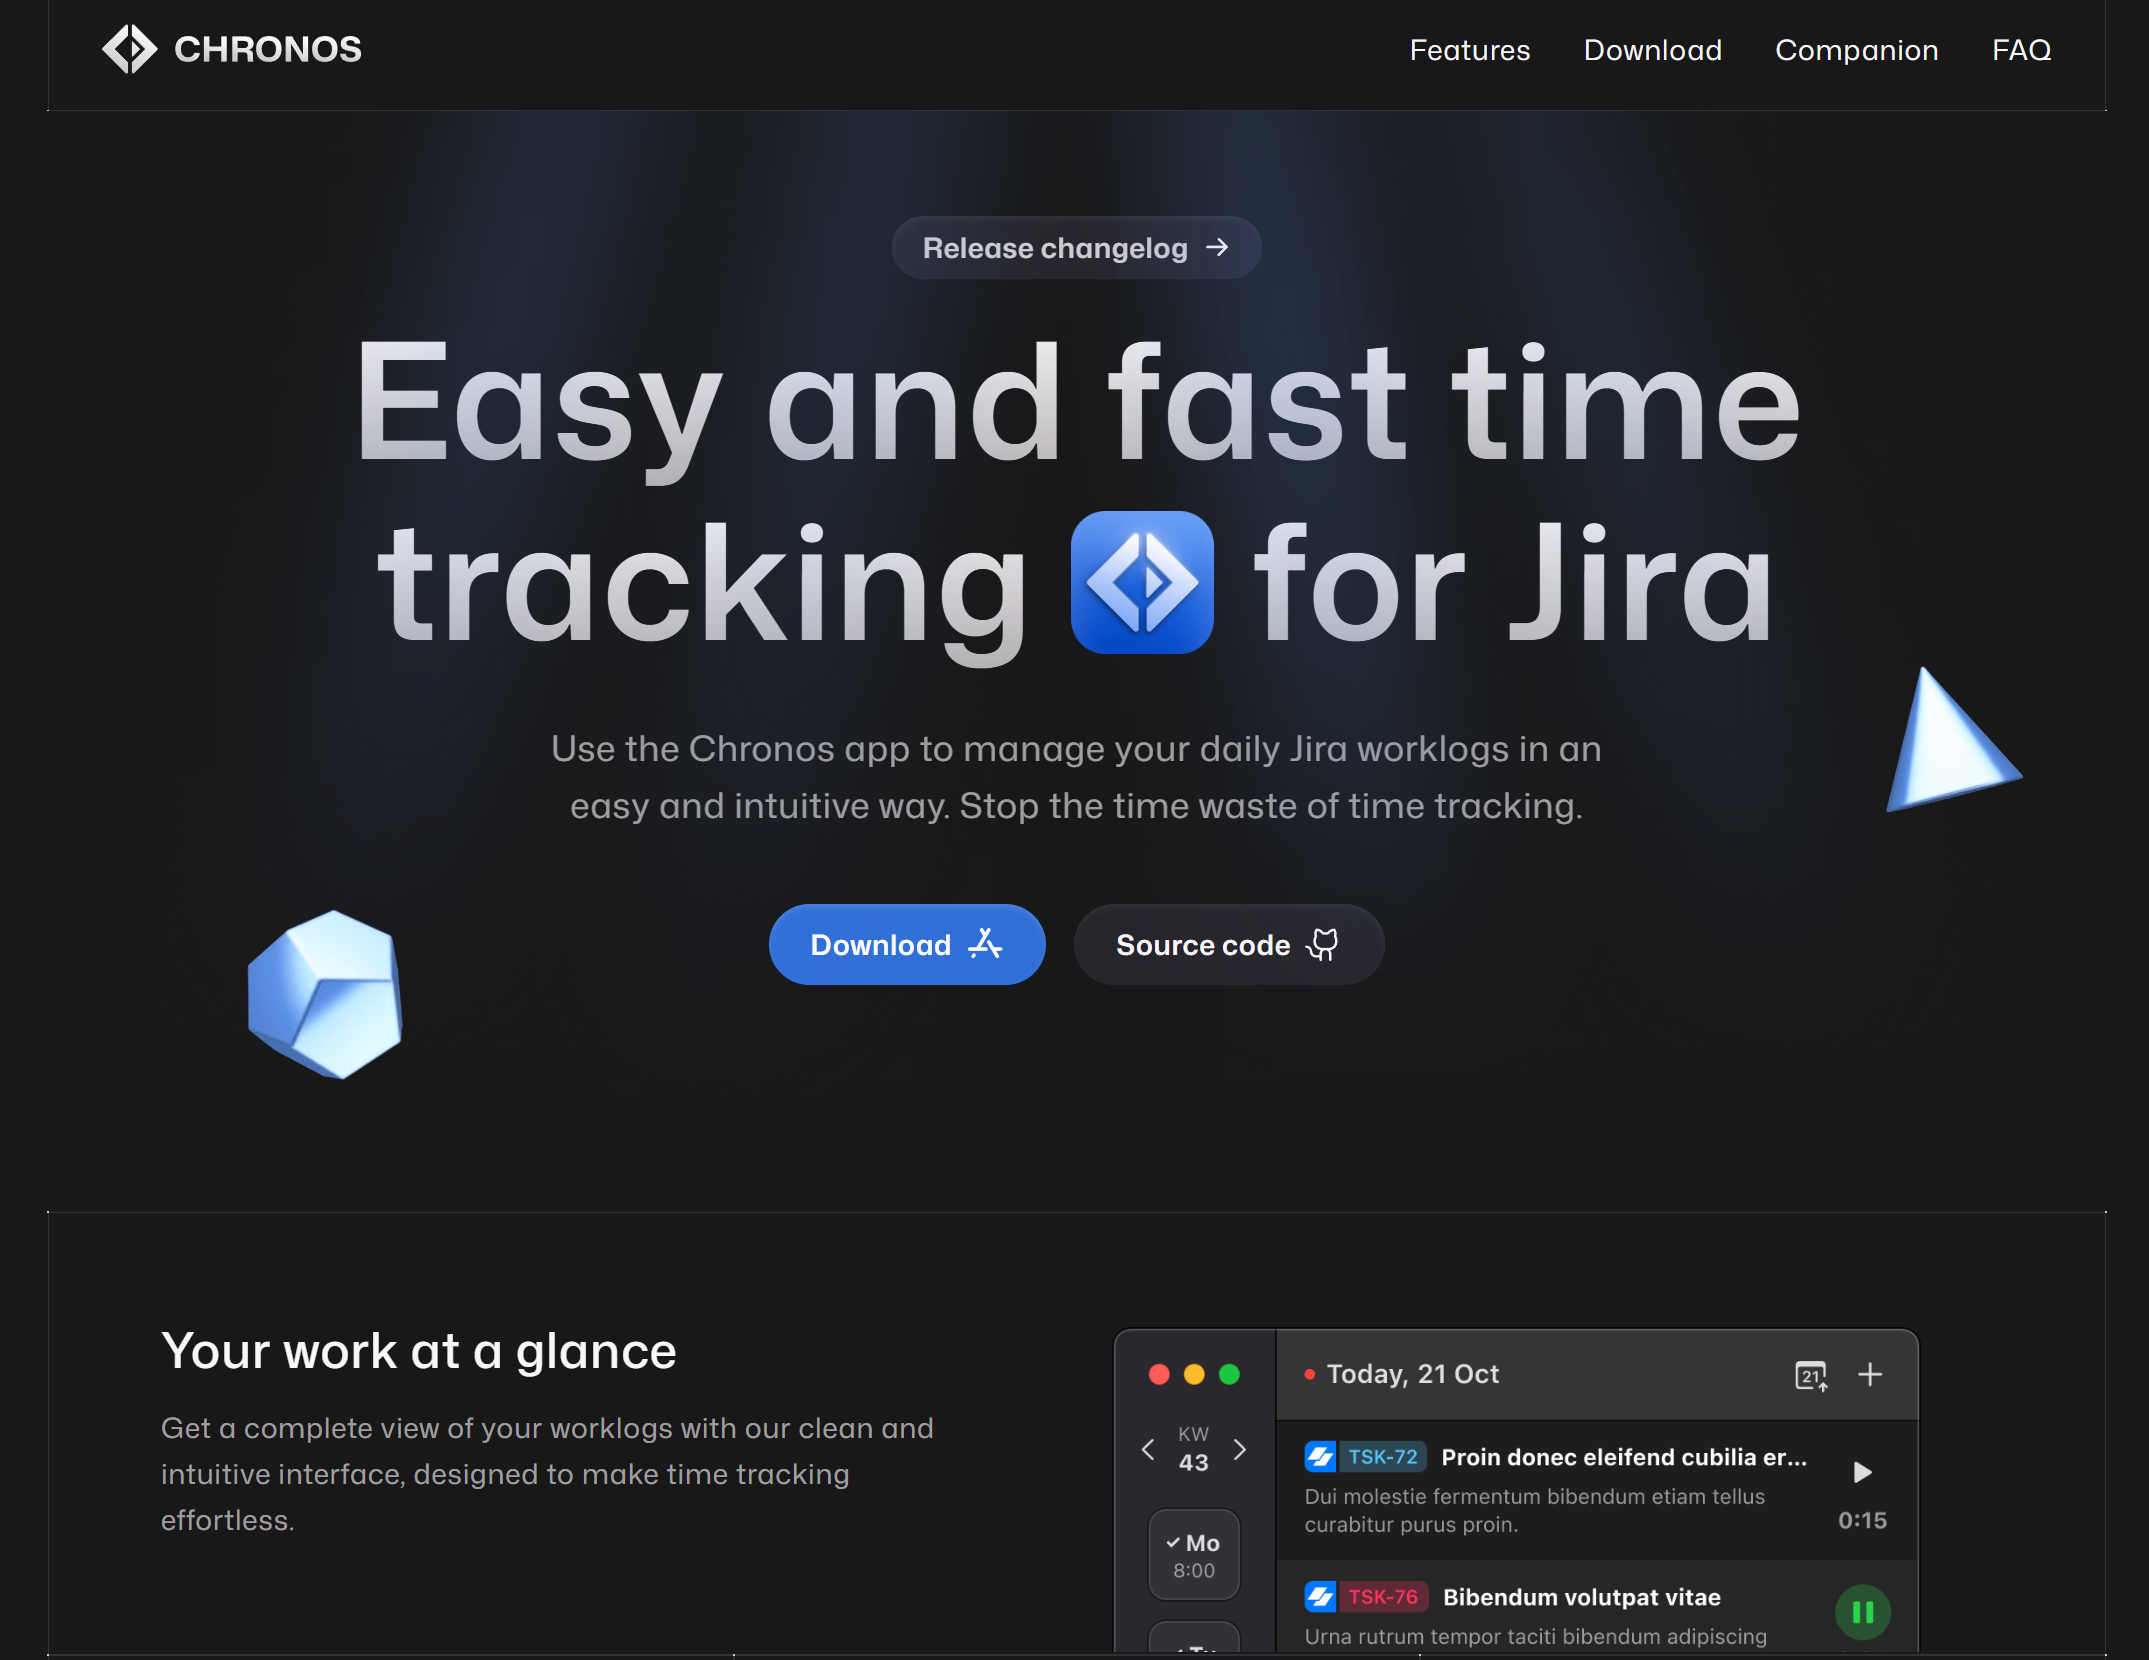Go to next week after KW 43
2149x1660 pixels.
point(1240,1449)
